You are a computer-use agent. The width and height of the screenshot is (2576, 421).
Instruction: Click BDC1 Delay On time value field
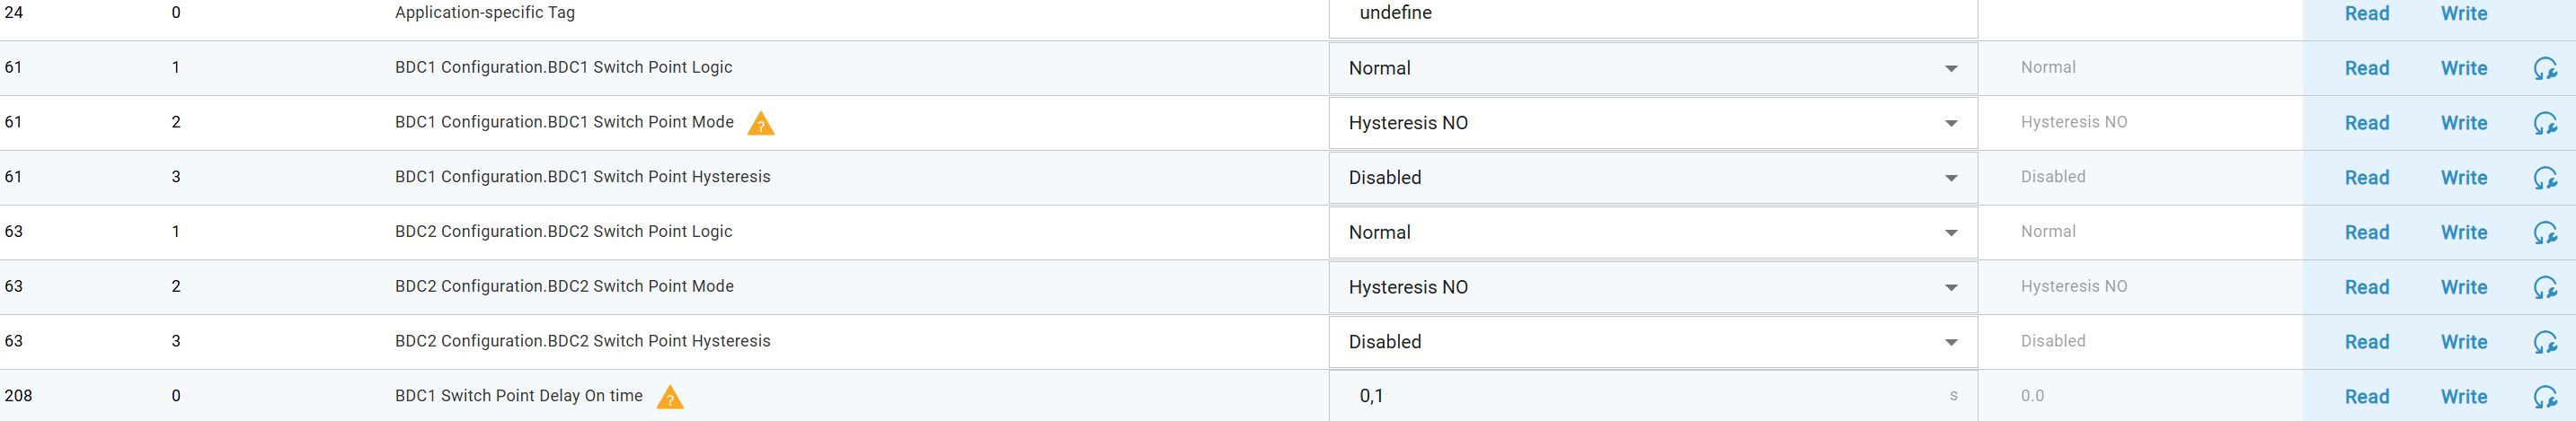(1640, 396)
